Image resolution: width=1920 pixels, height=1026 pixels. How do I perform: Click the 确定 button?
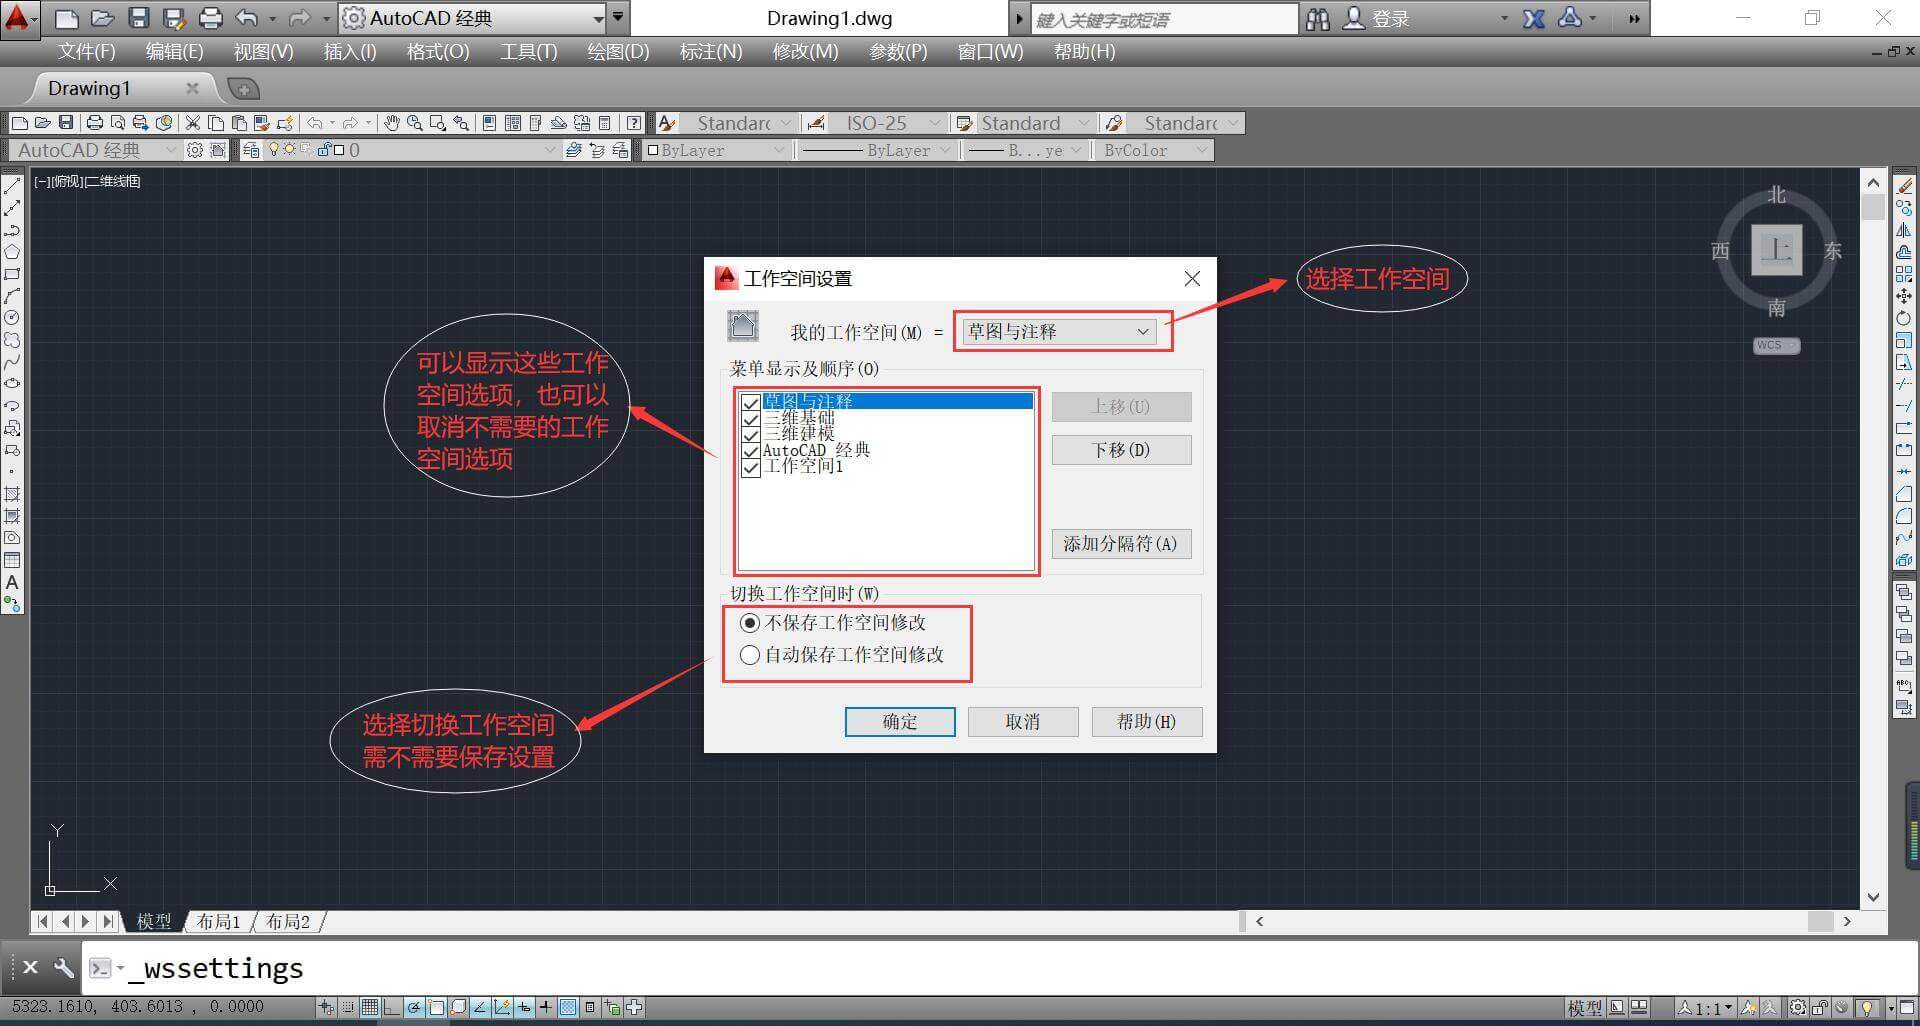pos(900,722)
